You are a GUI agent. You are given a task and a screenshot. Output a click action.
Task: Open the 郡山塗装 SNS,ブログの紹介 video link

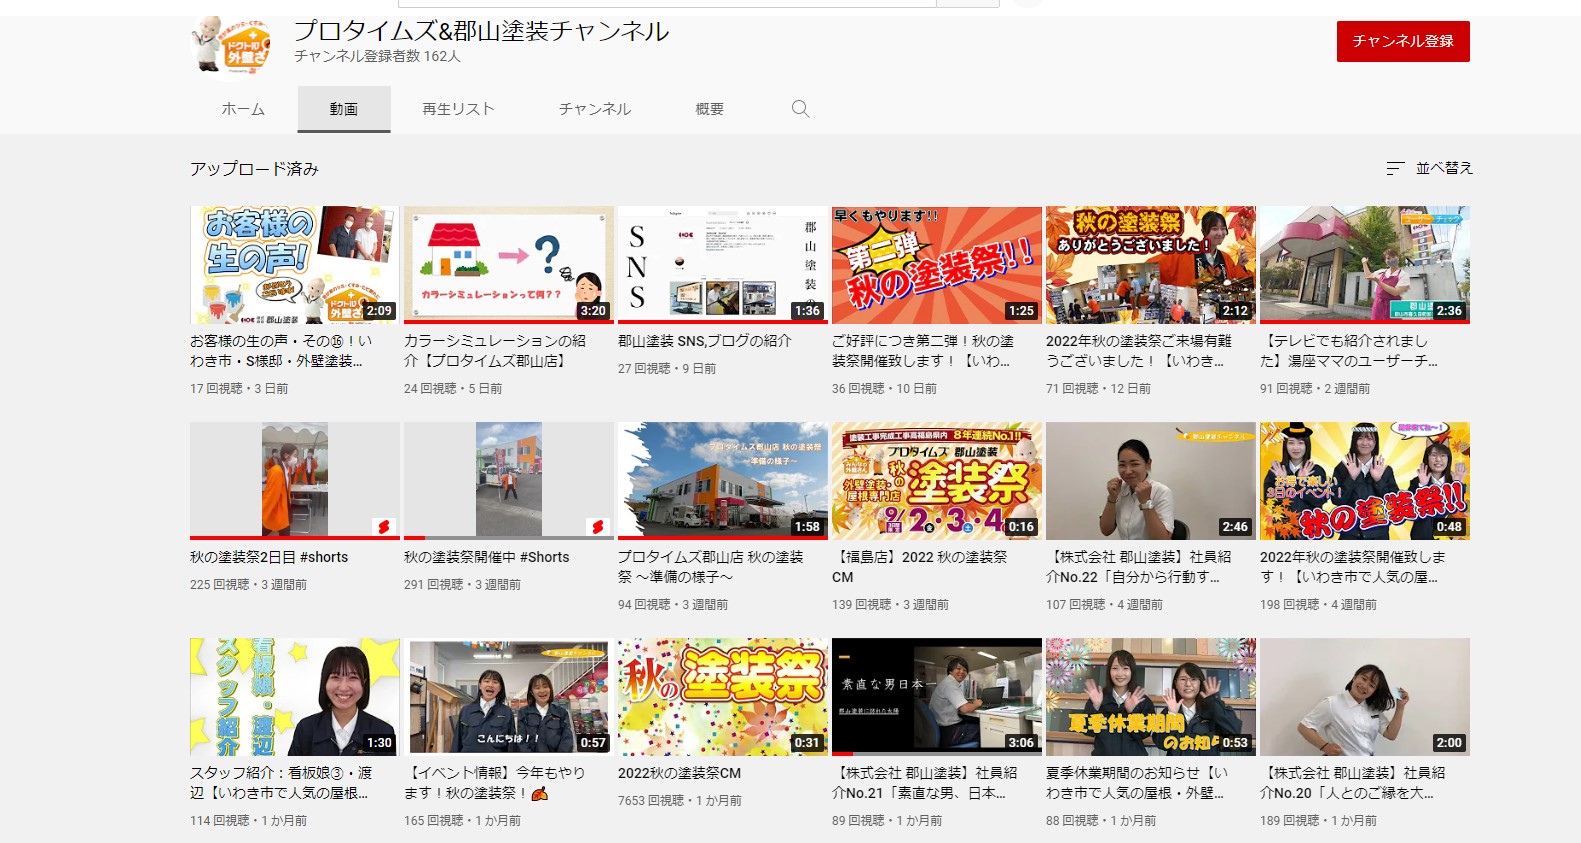pos(704,341)
